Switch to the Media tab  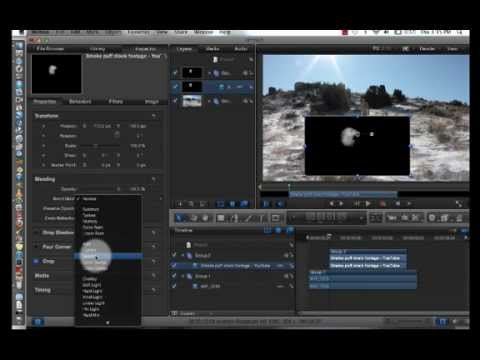click(x=212, y=49)
